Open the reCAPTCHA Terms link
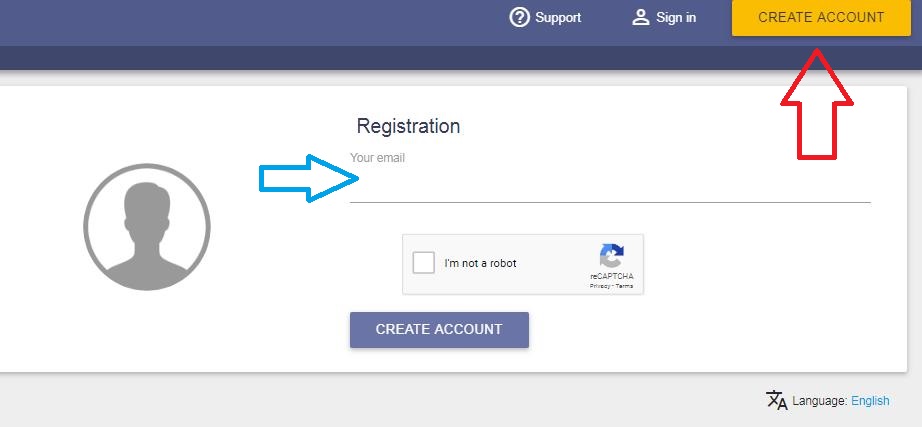Viewport: 922px width, 427px height. pos(624,286)
